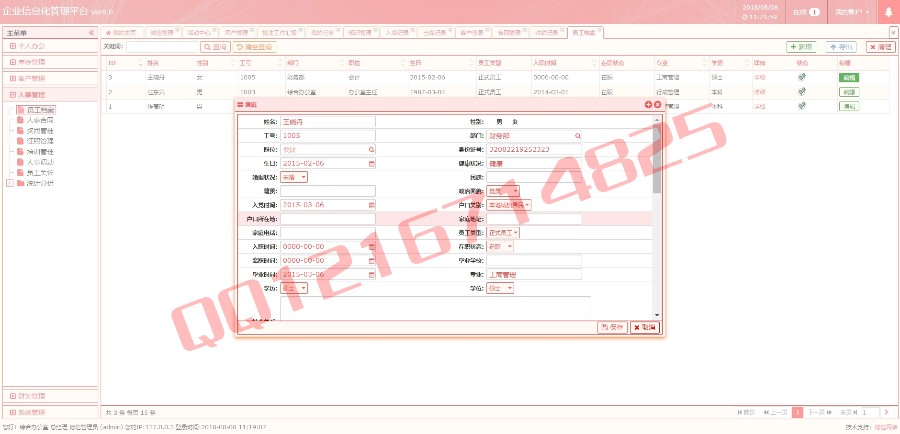
Task: Open the calendar picker for 入职时间
Action: (371, 246)
